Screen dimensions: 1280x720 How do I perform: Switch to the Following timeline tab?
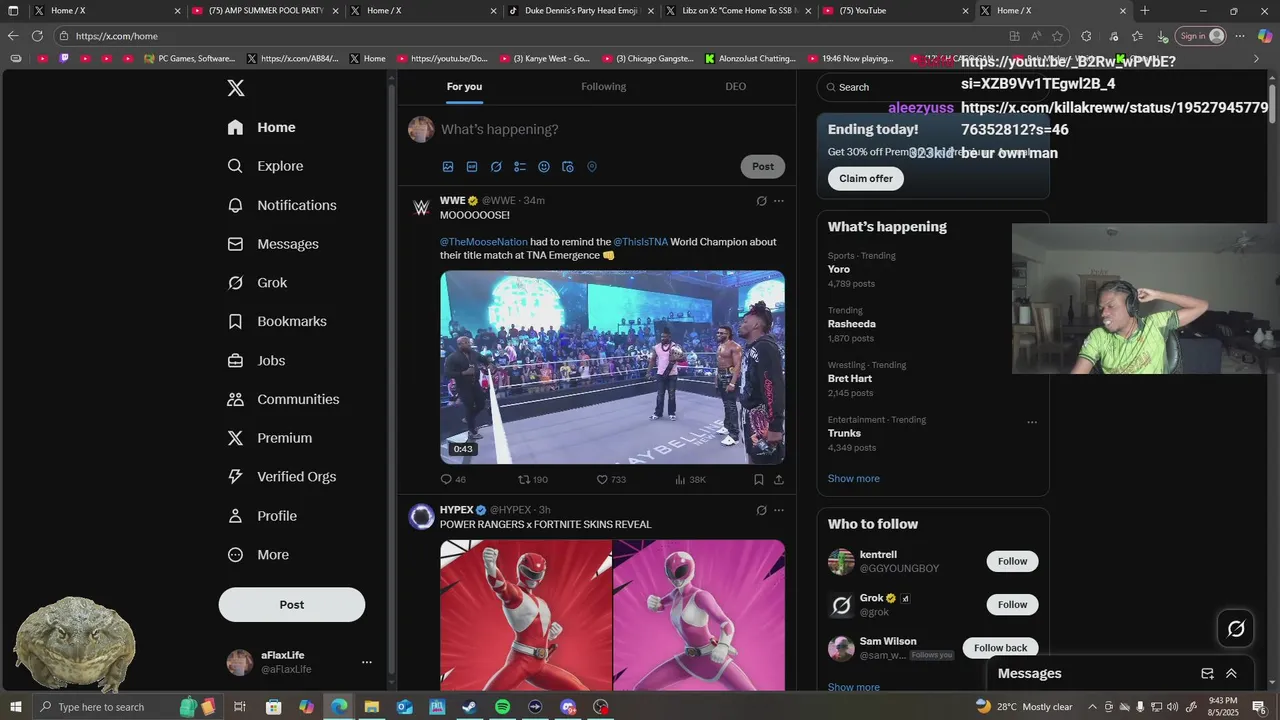[604, 87]
